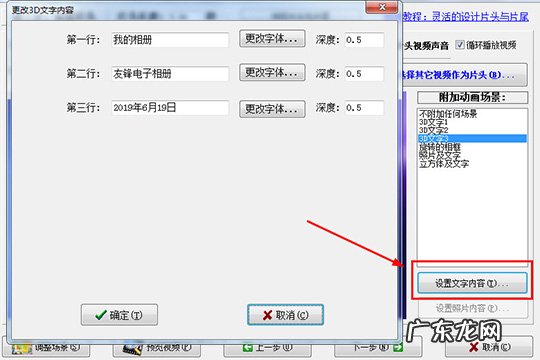540x360 pixels.
Task: Change font for the third line
Action: [x=272, y=109]
